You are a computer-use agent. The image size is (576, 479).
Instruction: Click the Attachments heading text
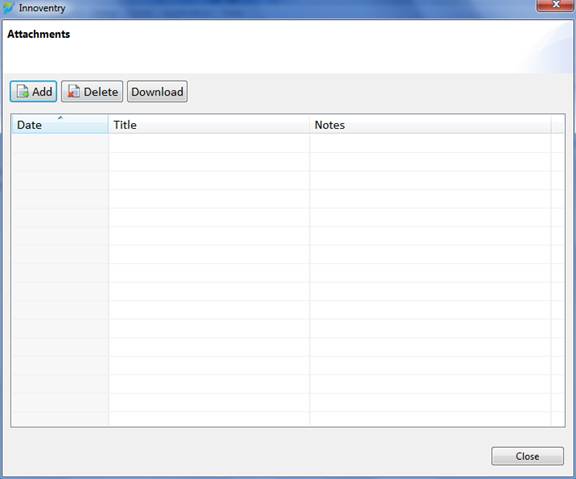pyautogui.click(x=39, y=34)
